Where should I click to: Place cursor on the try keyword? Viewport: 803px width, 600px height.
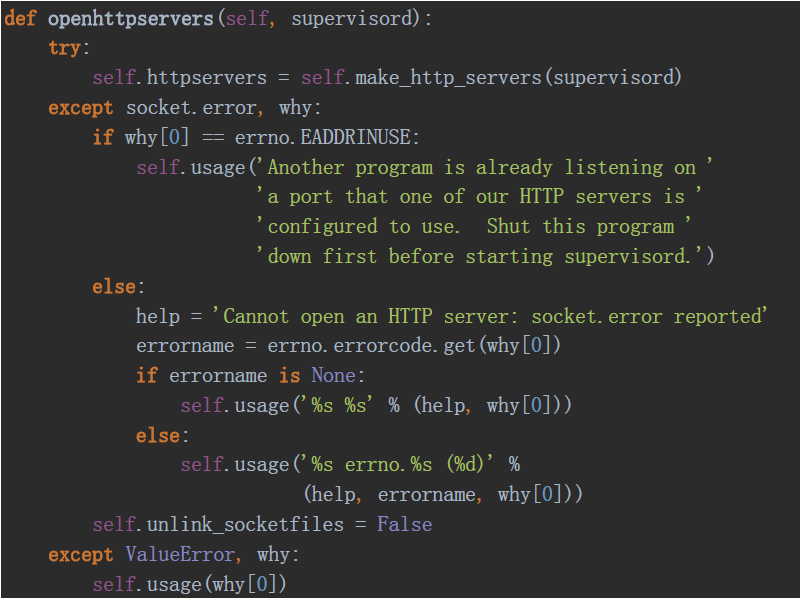click(x=65, y=48)
